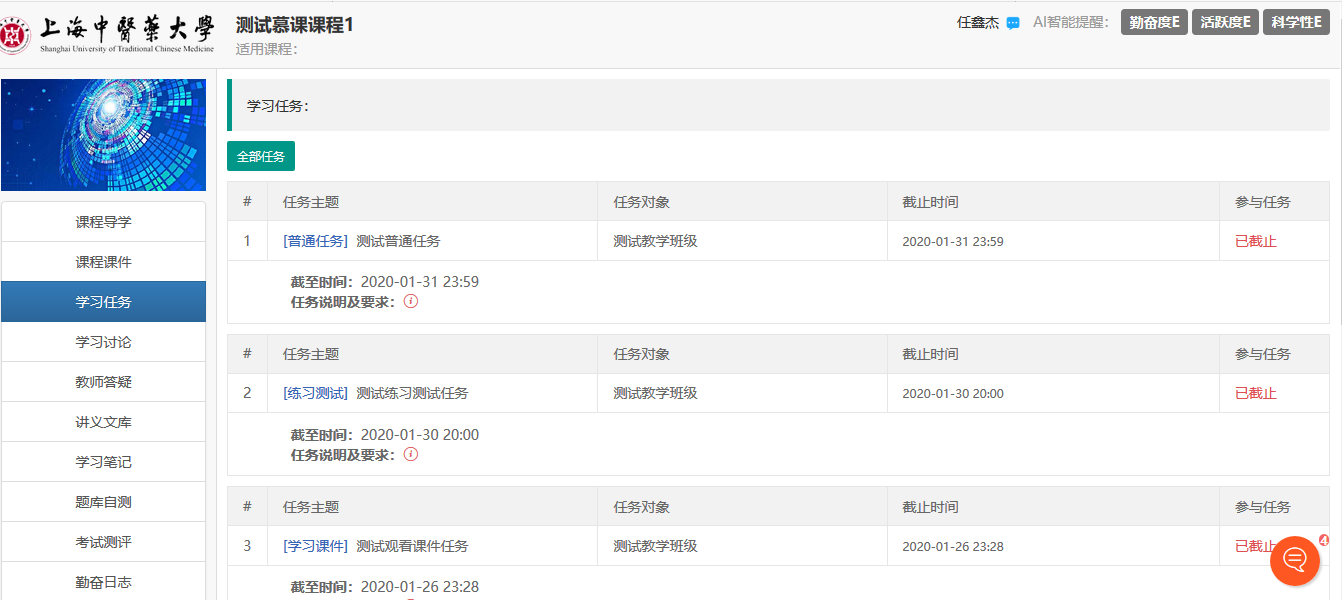Click the course banner image
1342x600 pixels.
coord(103,135)
